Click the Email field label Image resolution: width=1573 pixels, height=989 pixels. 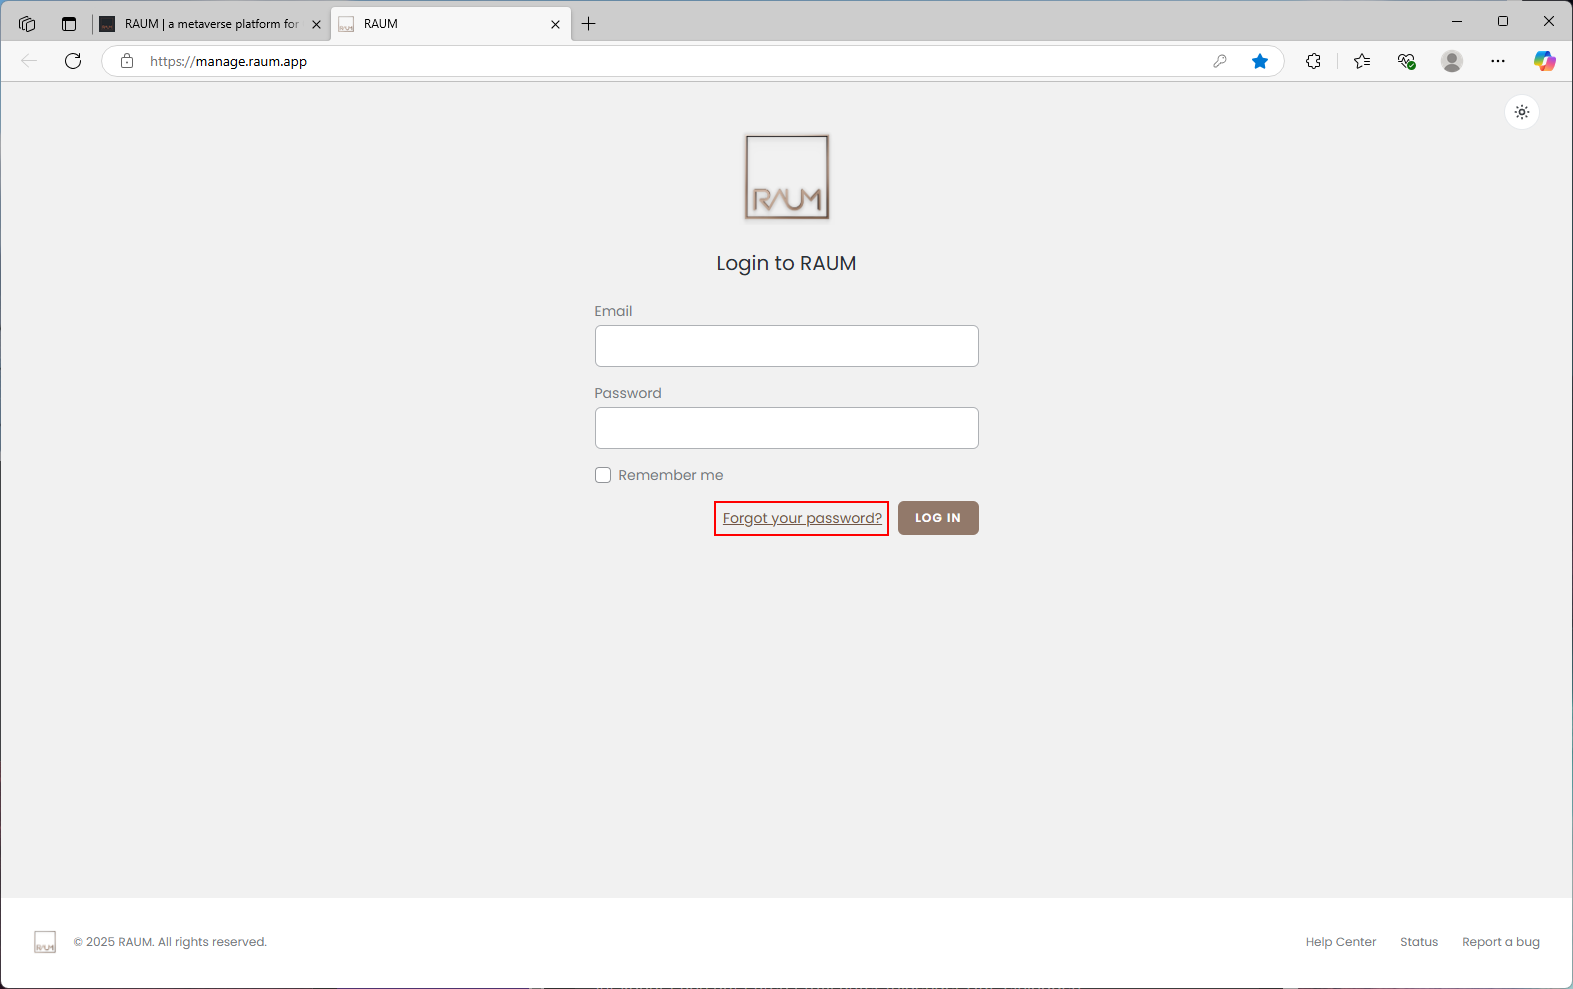(613, 311)
